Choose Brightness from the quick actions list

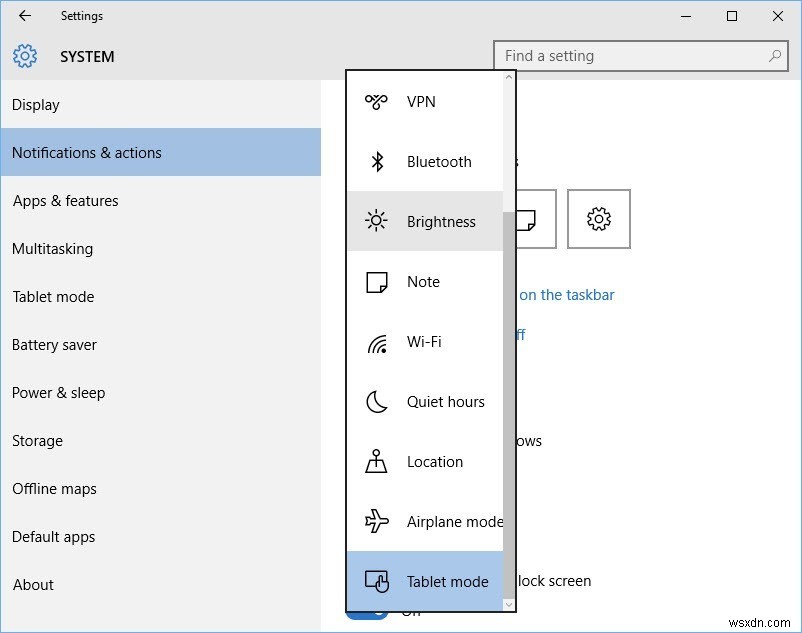coord(442,222)
